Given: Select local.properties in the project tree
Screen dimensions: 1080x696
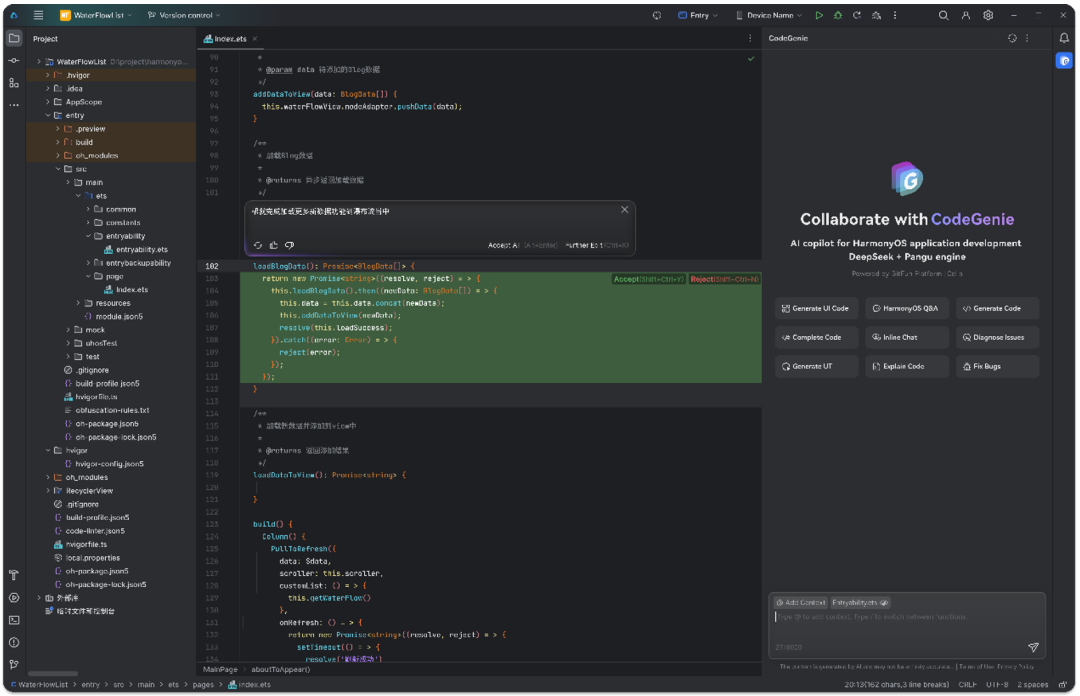Looking at the screenshot, I should coord(87,558).
